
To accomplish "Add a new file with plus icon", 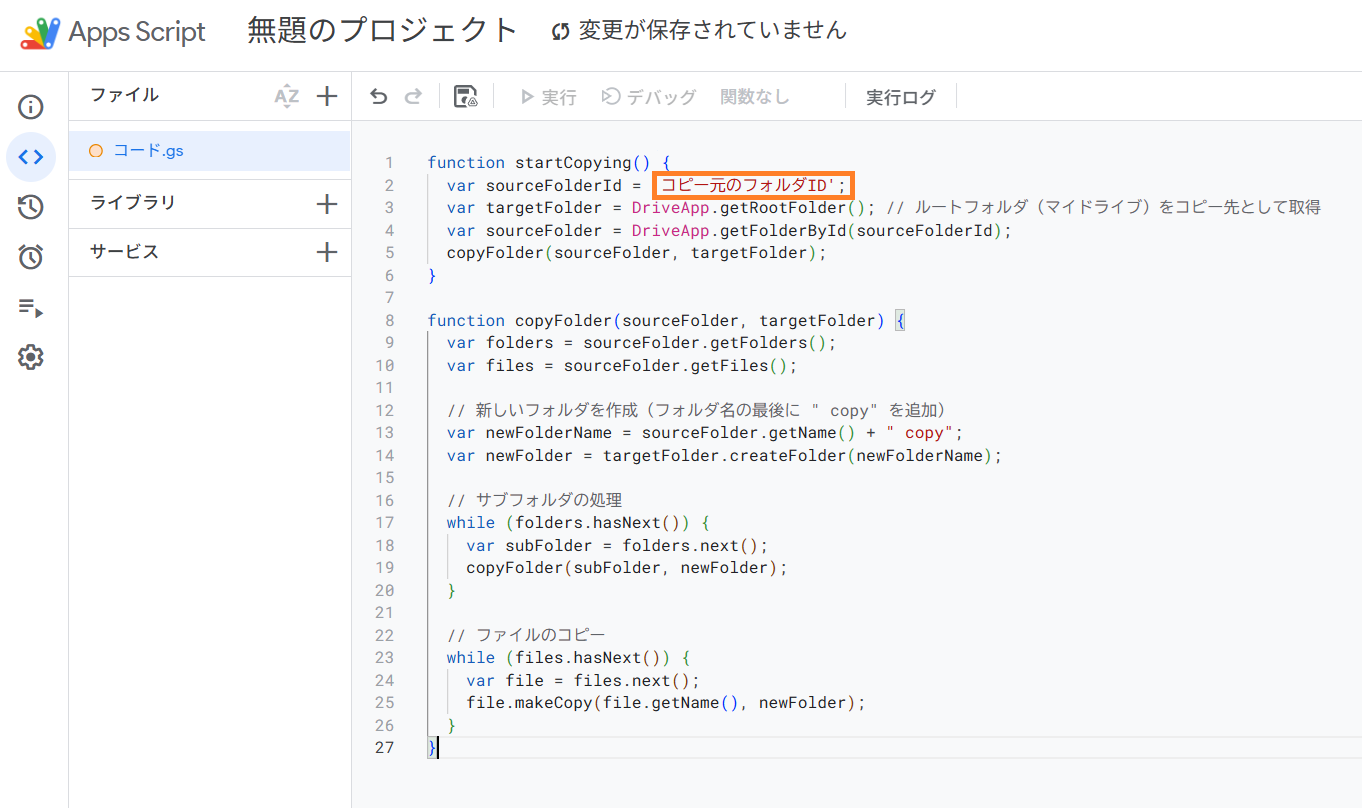I will 327,96.
